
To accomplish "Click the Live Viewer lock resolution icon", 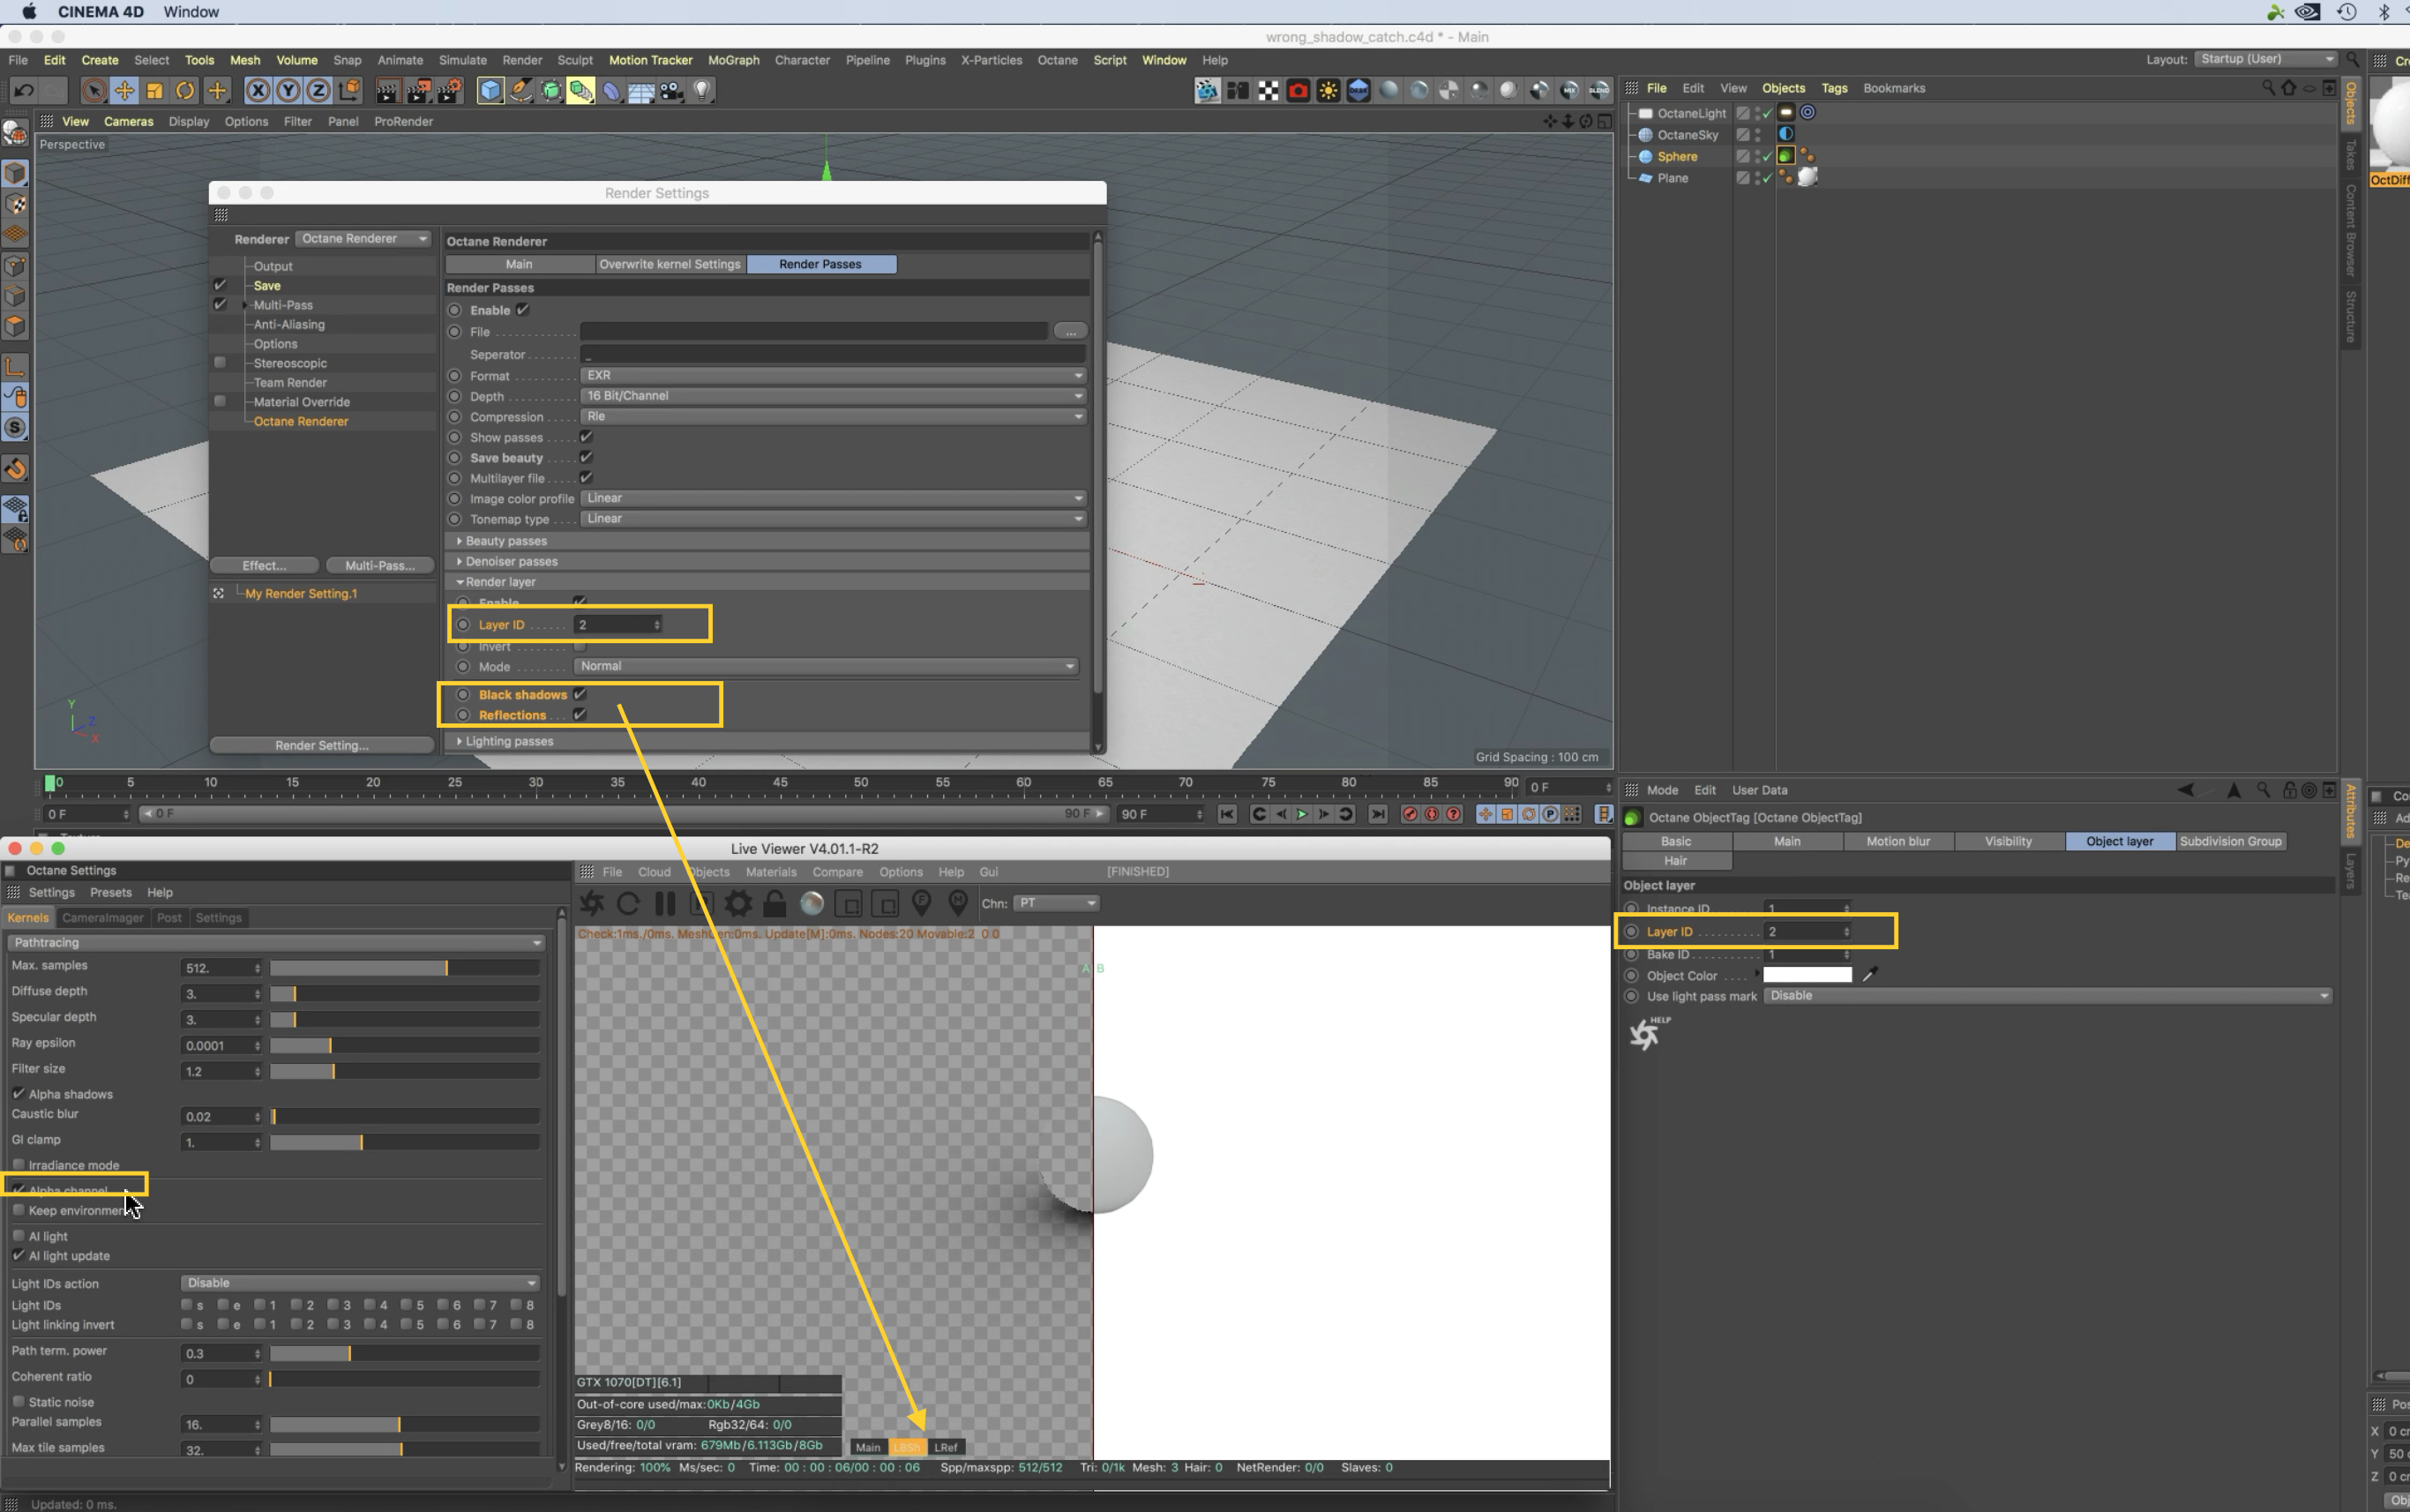I will [x=775, y=904].
